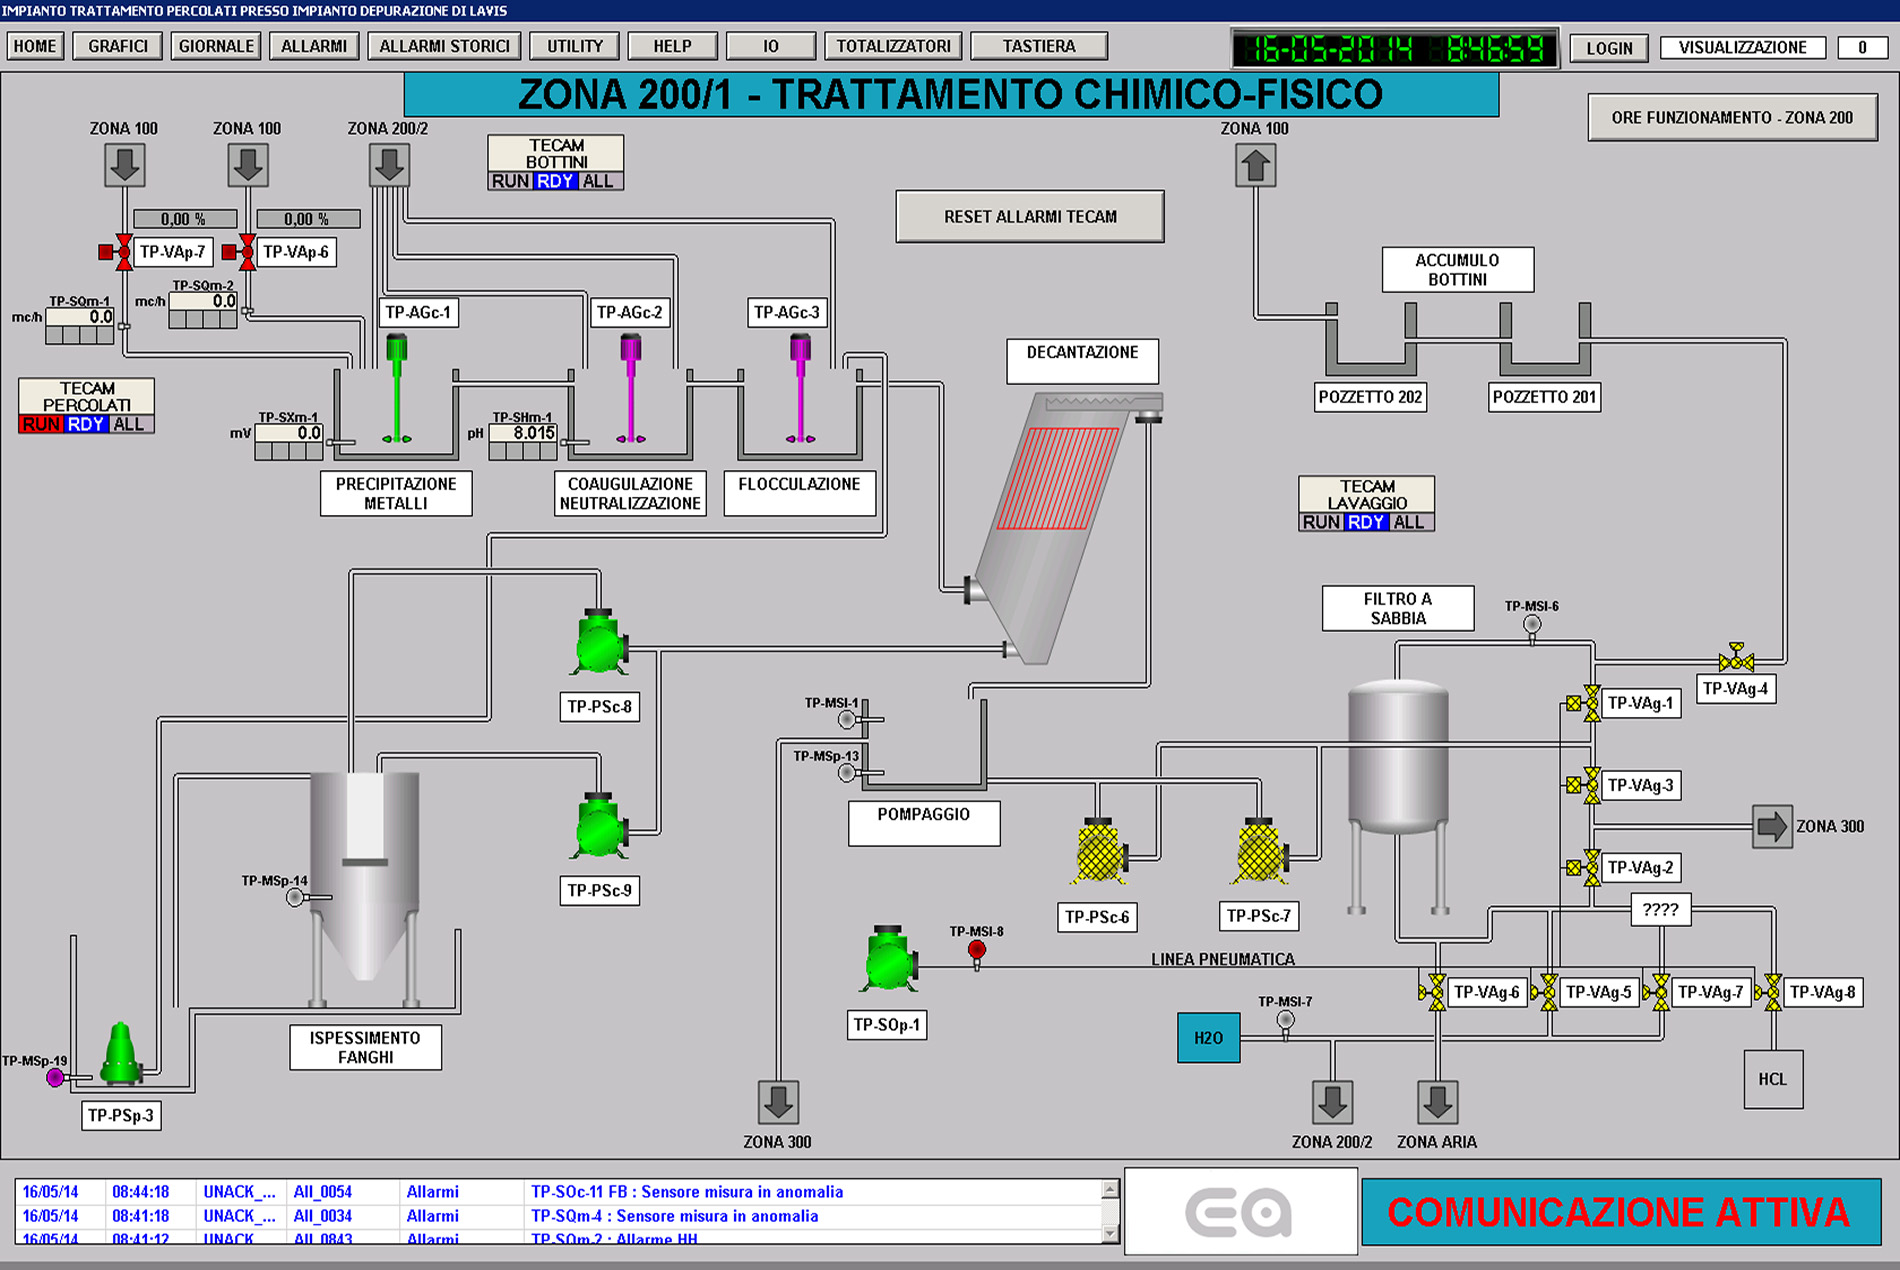Click the magenta TP-MSp-19 sensor indicator

(x=56, y=1077)
